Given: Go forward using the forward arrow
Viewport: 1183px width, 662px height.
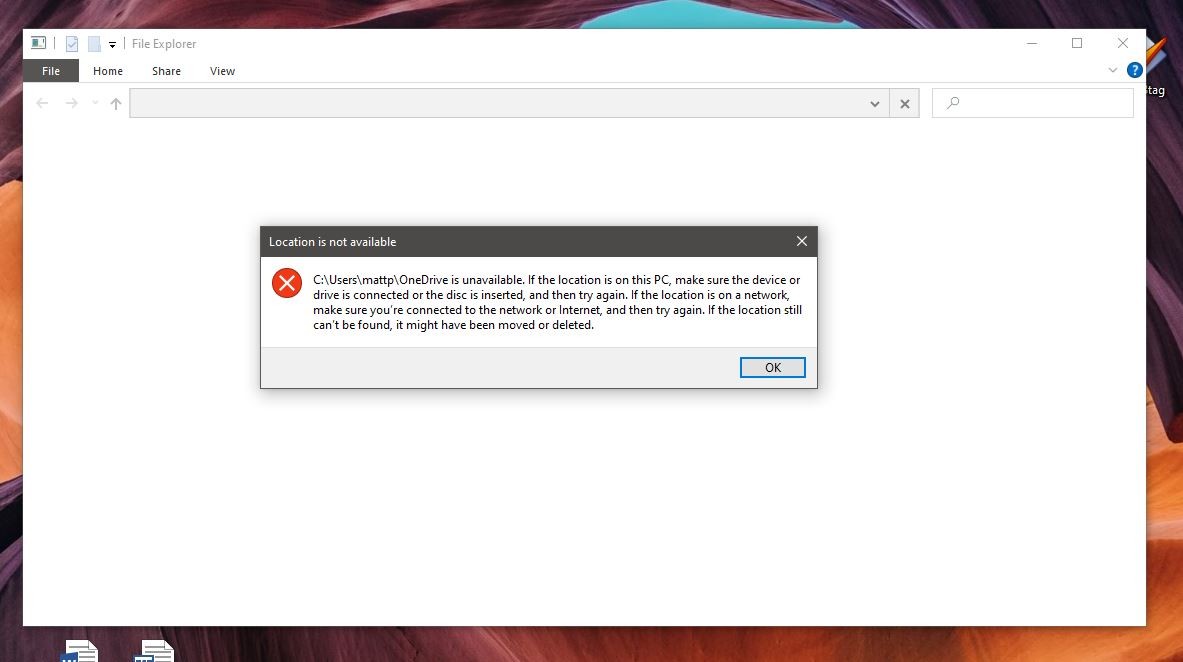Looking at the screenshot, I should (71, 103).
